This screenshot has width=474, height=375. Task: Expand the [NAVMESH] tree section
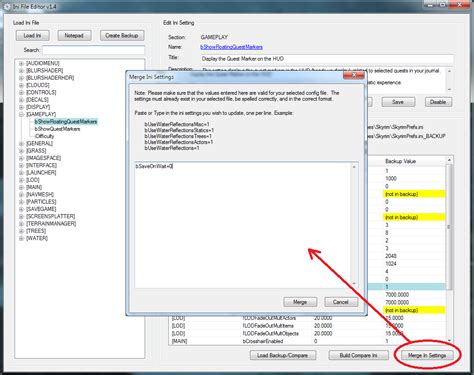point(21,194)
